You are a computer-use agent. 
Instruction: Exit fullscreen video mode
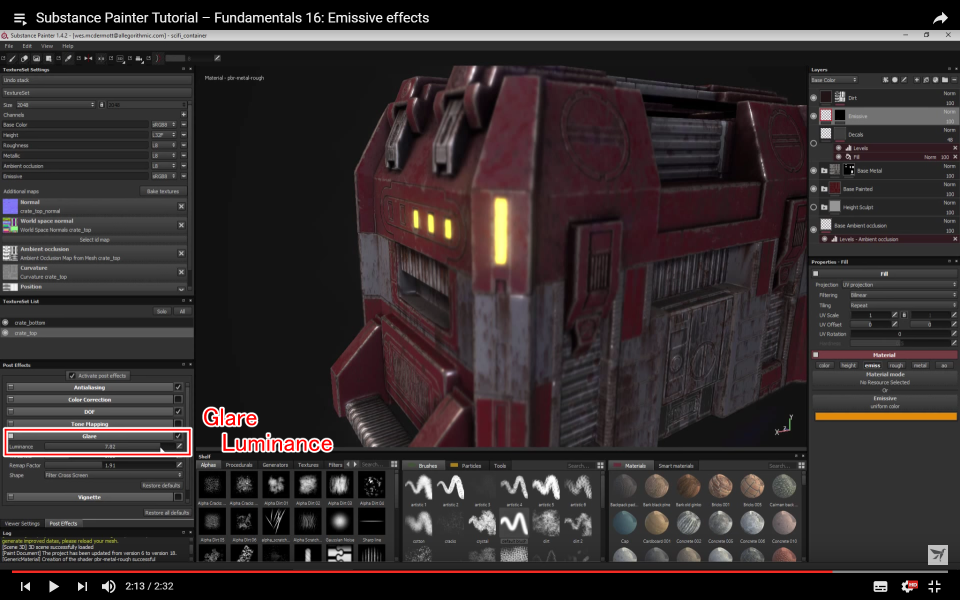point(935,587)
